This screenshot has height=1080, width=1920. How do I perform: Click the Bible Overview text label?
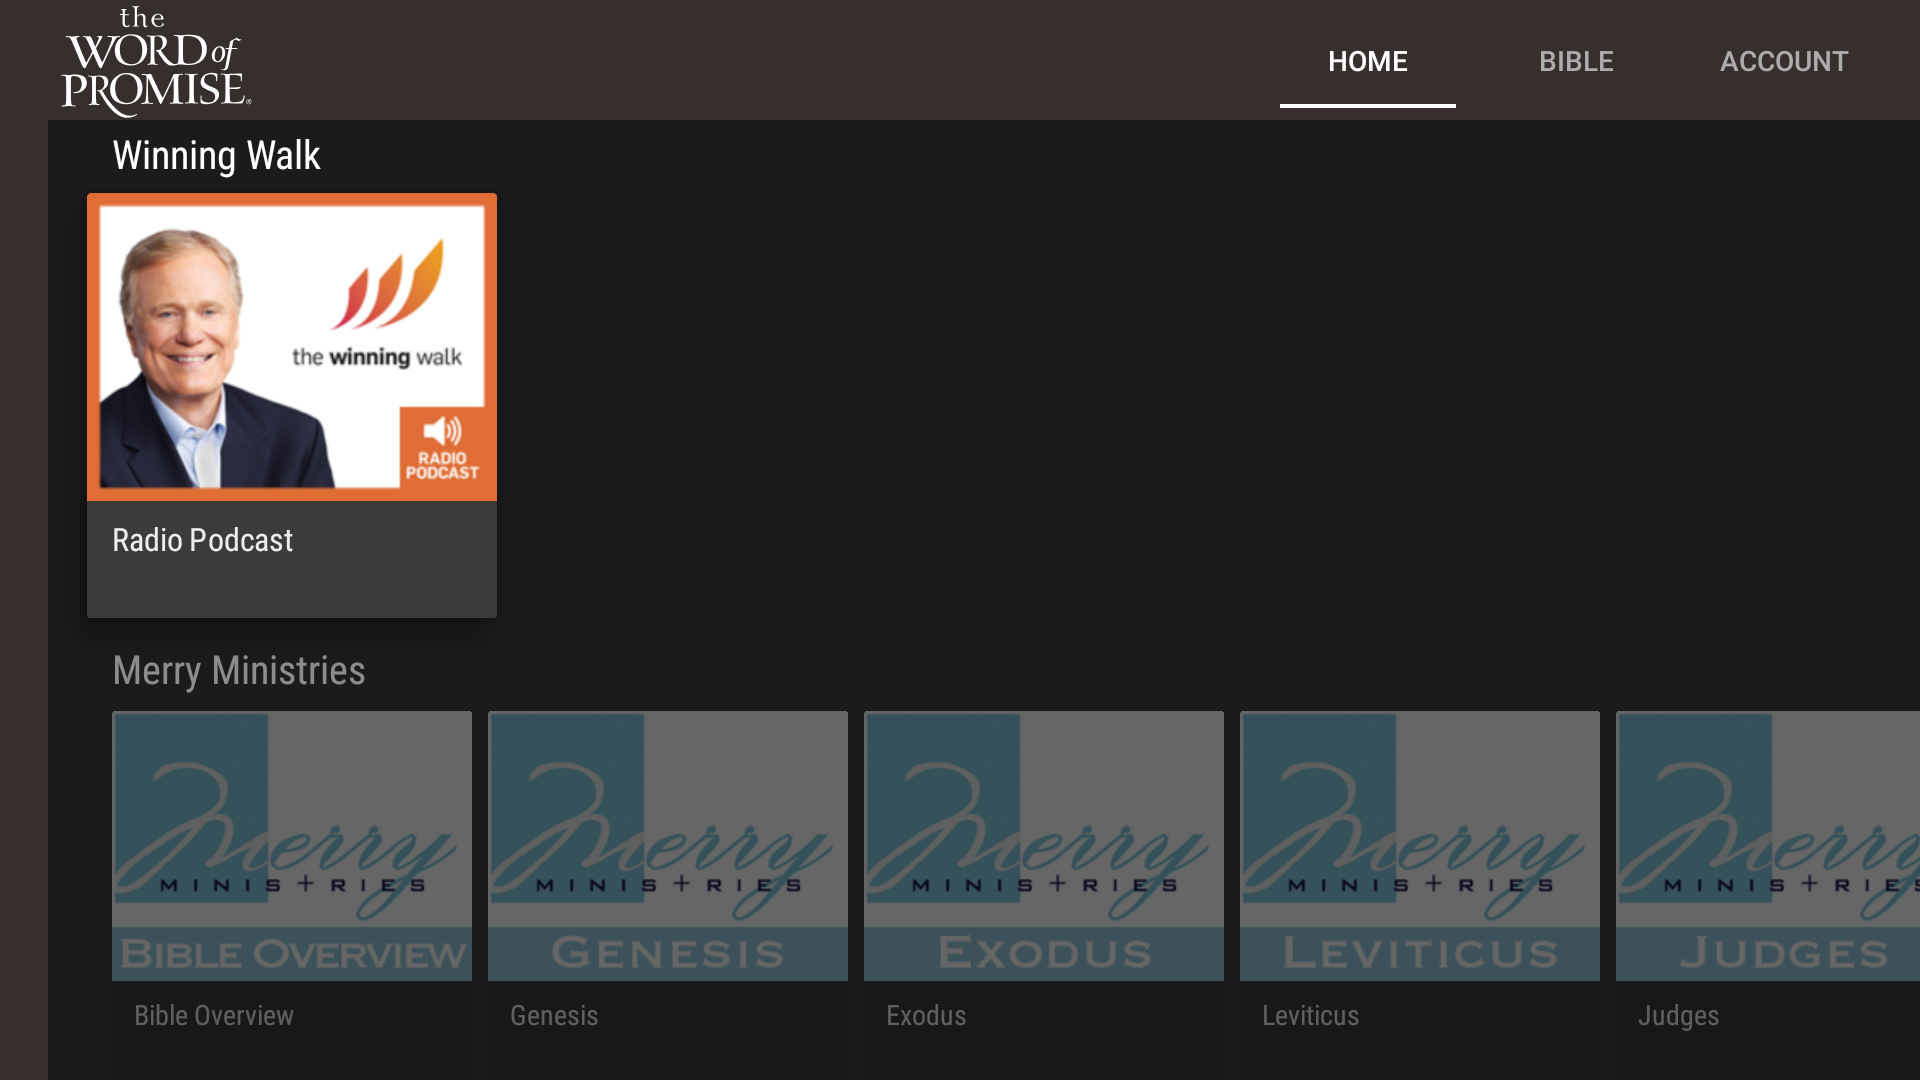(214, 1016)
